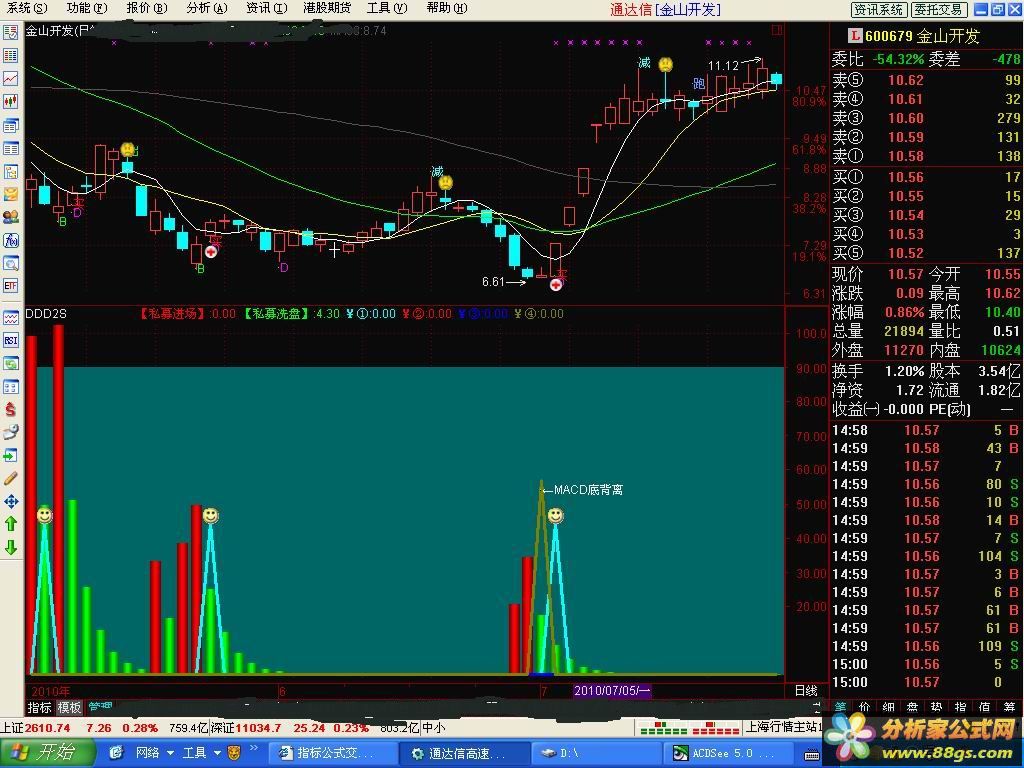
Task: Select the RSI indicator icon
Action: coord(10,340)
